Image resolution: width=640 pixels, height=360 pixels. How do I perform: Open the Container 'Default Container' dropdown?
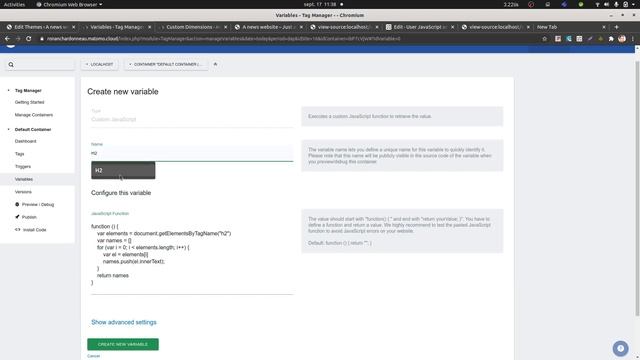pyautogui.click(x=166, y=64)
